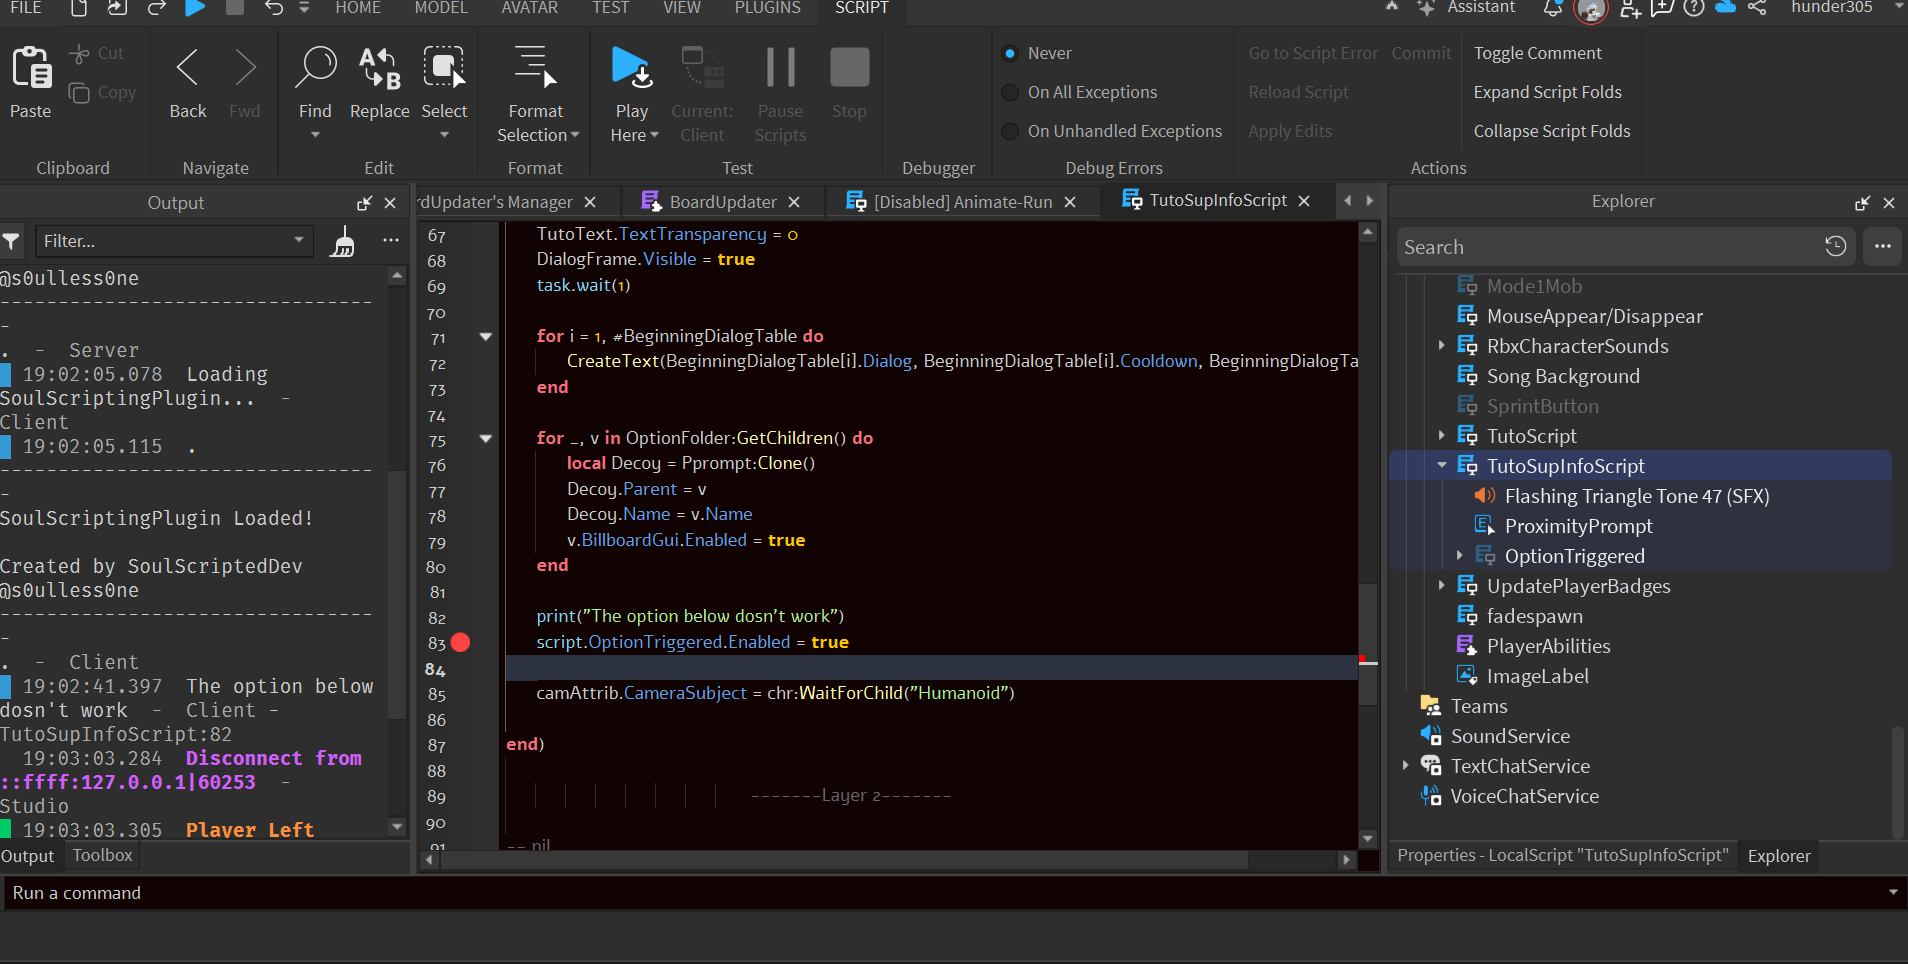
Task: Click the Pause Scripts icon
Action: (779, 66)
